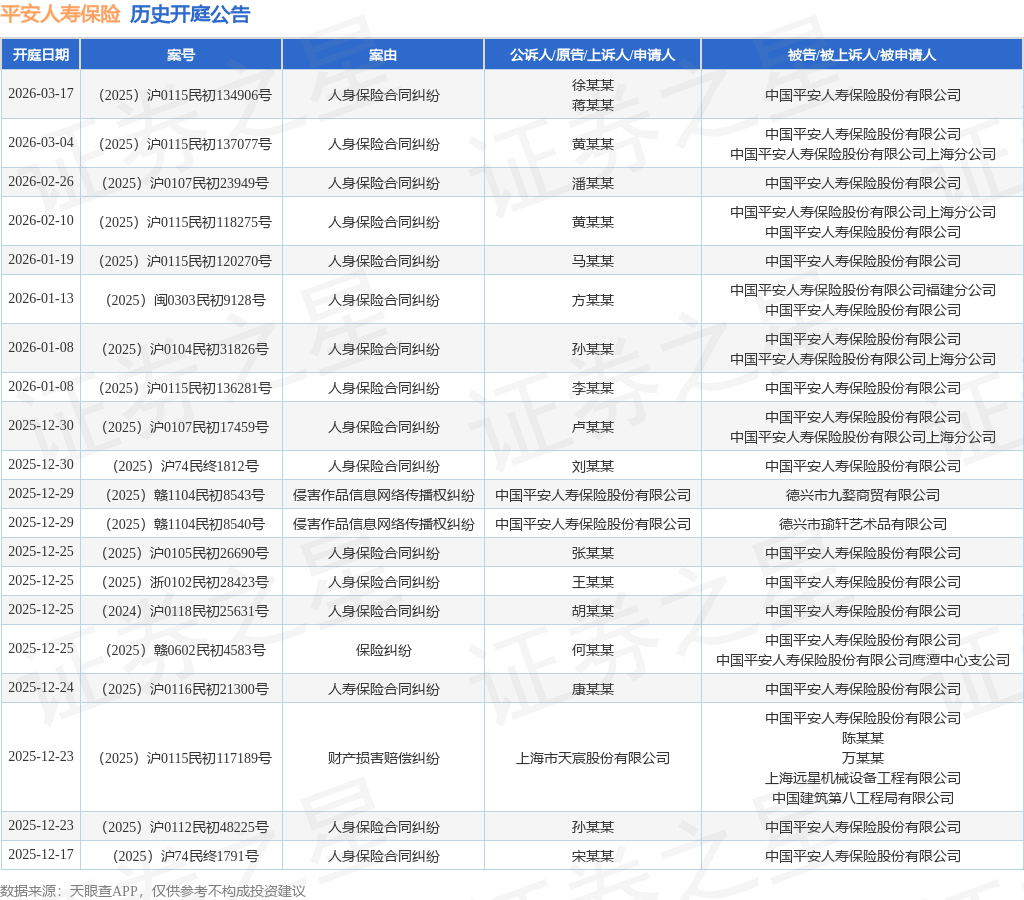The width and height of the screenshot is (1024, 900).
Task: Select the date 2025-12-24
Action: pyautogui.click(x=40, y=687)
